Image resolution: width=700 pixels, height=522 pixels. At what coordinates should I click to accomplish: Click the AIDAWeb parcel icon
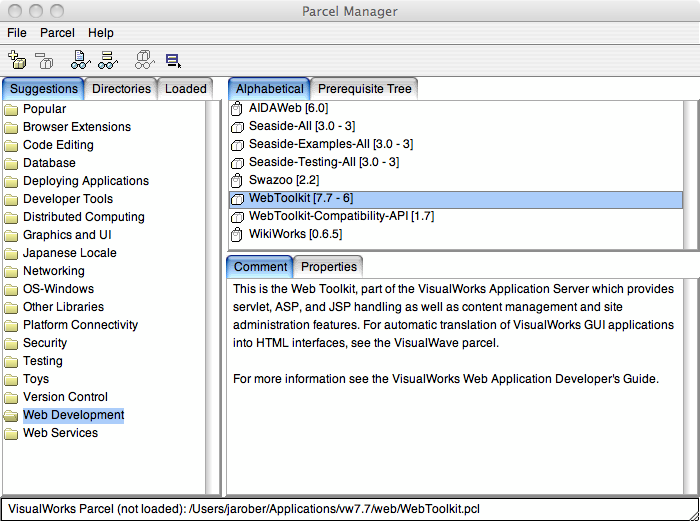(x=237, y=109)
